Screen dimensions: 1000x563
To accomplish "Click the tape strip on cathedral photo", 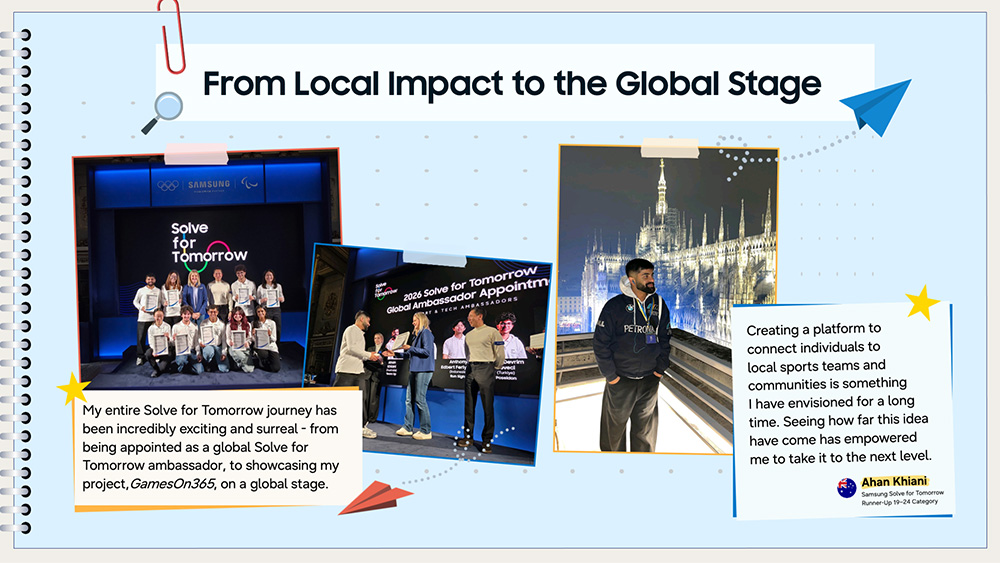I will (x=670, y=148).
